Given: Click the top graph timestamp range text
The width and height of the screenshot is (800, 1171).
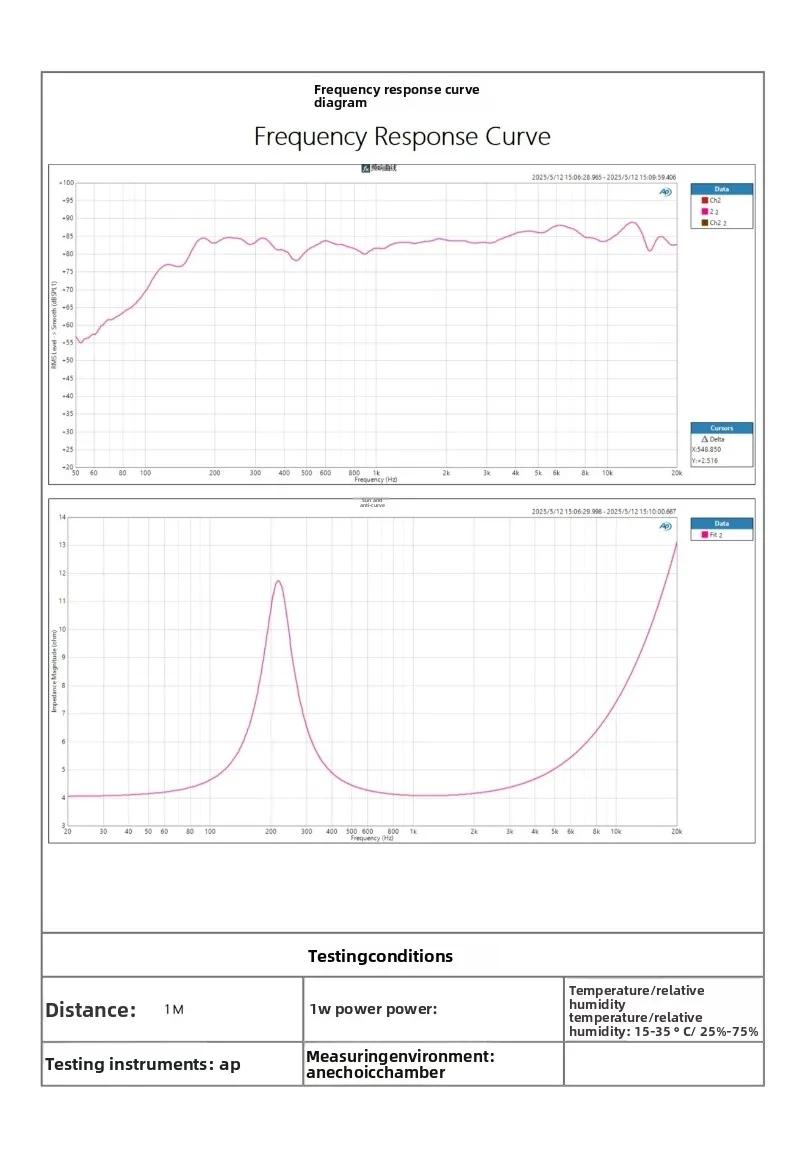Looking at the screenshot, I should [x=604, y=178].
